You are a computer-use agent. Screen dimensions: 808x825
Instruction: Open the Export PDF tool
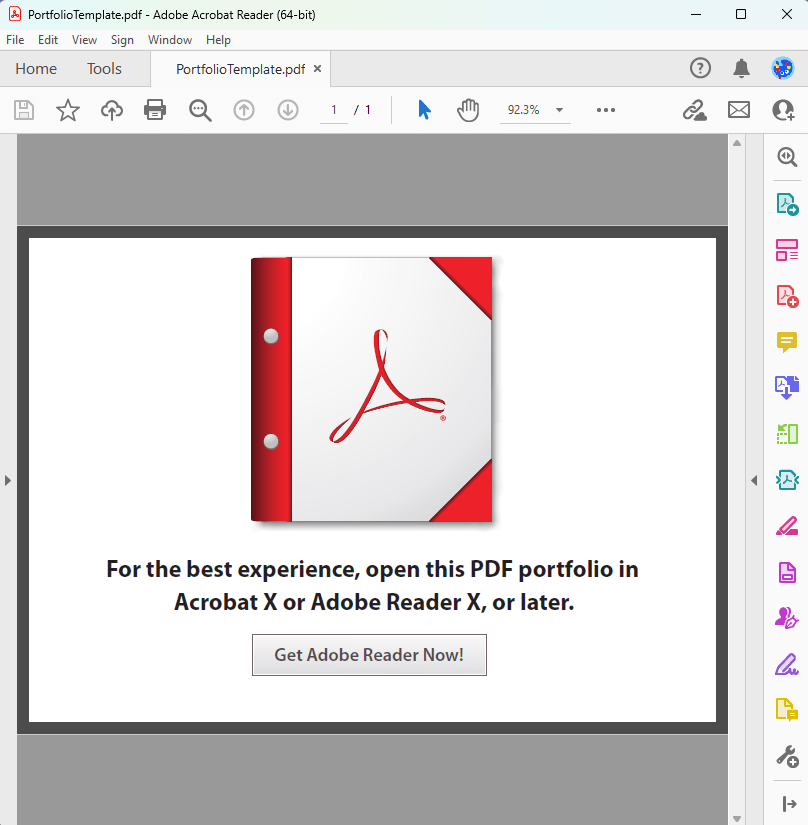tap(787, 203)
